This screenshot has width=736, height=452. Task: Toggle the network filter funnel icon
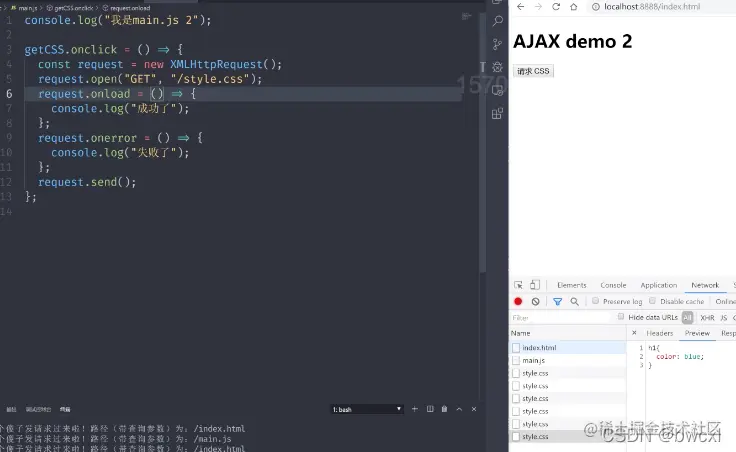pos(557,302)
